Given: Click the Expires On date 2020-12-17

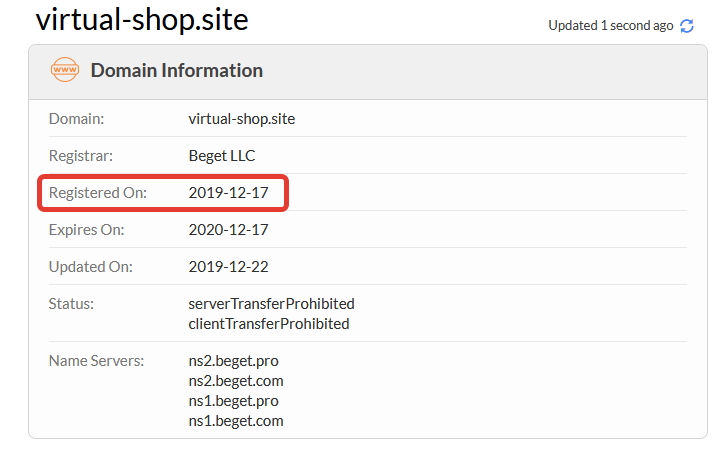Looking at the screenshot, I should pyautogui.click(x=229, y=230).
